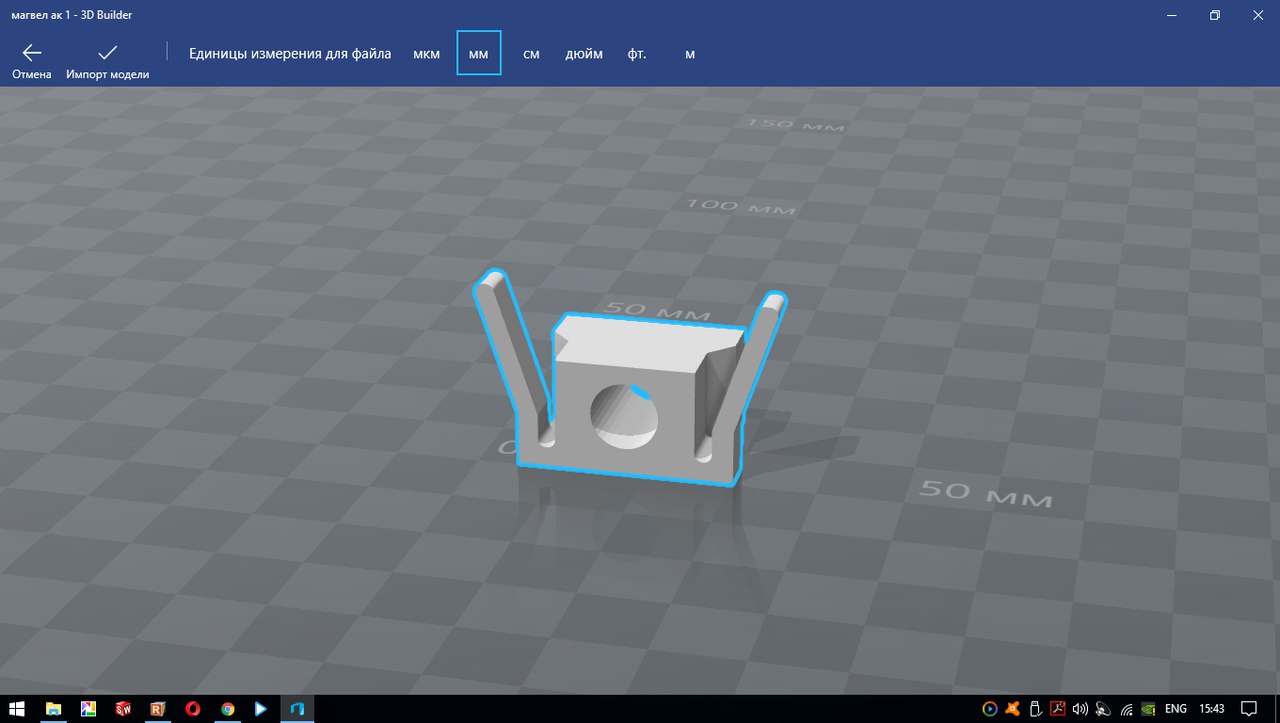The height and width of the screenshot is (723, 1280).
Task: Open the volume speaker tray control
Action: point(1080,709)
